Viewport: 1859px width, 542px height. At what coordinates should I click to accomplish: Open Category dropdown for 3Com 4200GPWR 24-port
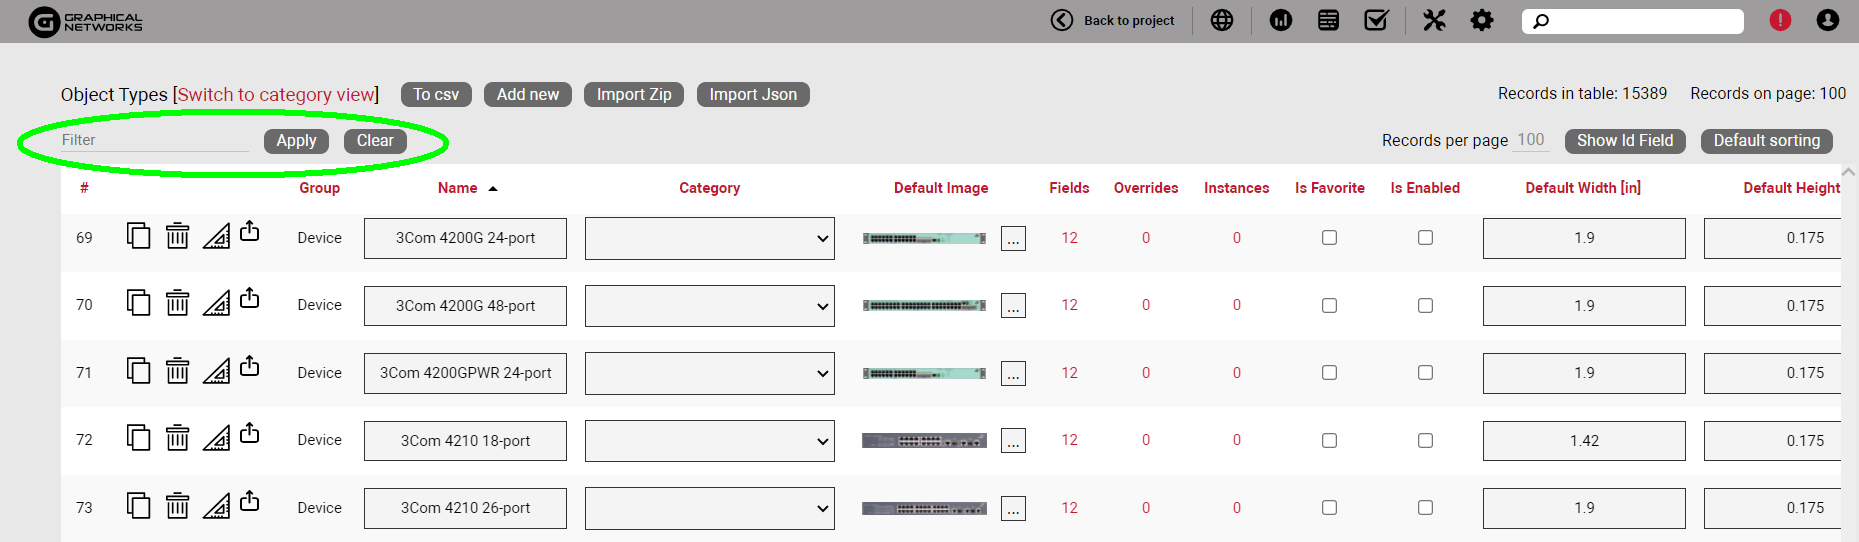pyautogui.click(x=709, y=374)
